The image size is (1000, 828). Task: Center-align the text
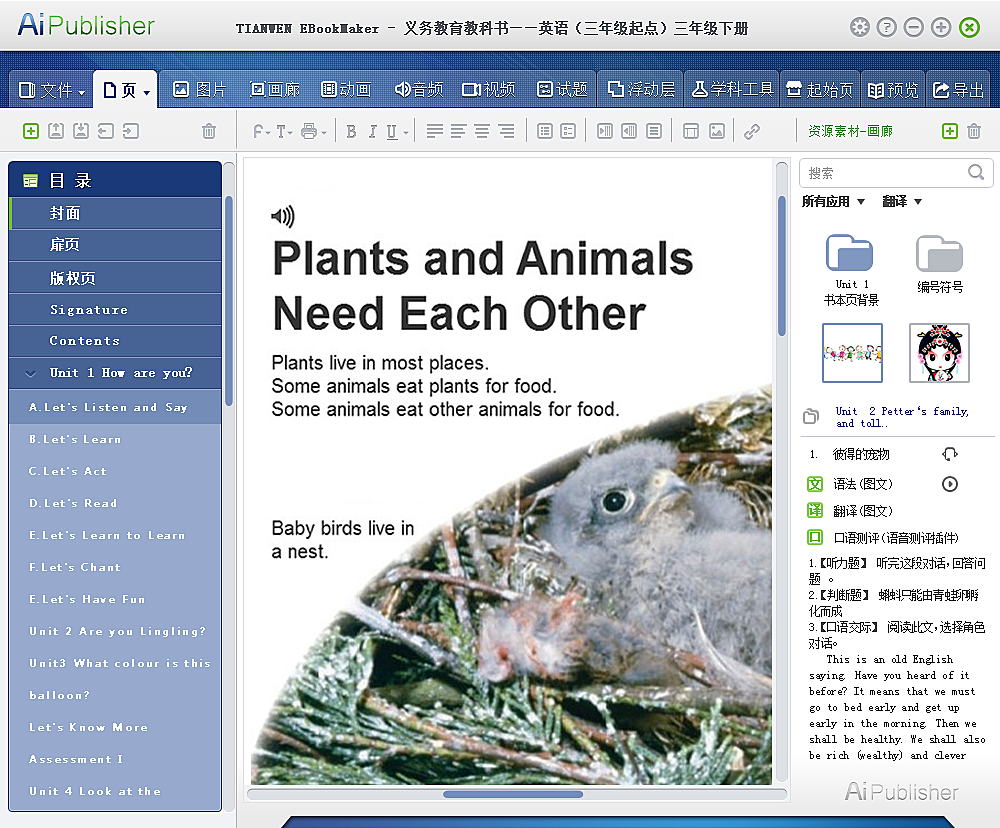(x=482, y=131)
